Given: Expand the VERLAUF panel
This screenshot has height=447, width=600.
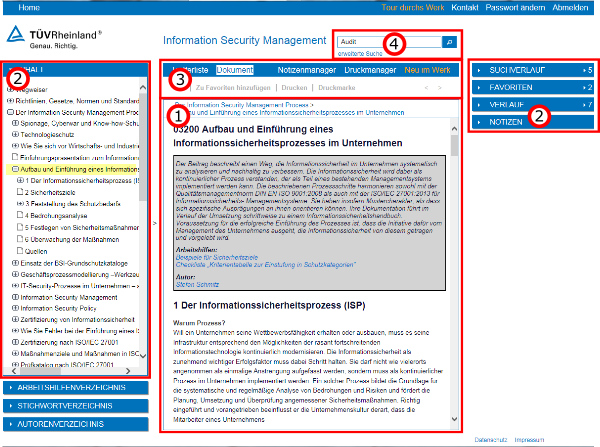Looking at the screenshot, I should 533,104.
